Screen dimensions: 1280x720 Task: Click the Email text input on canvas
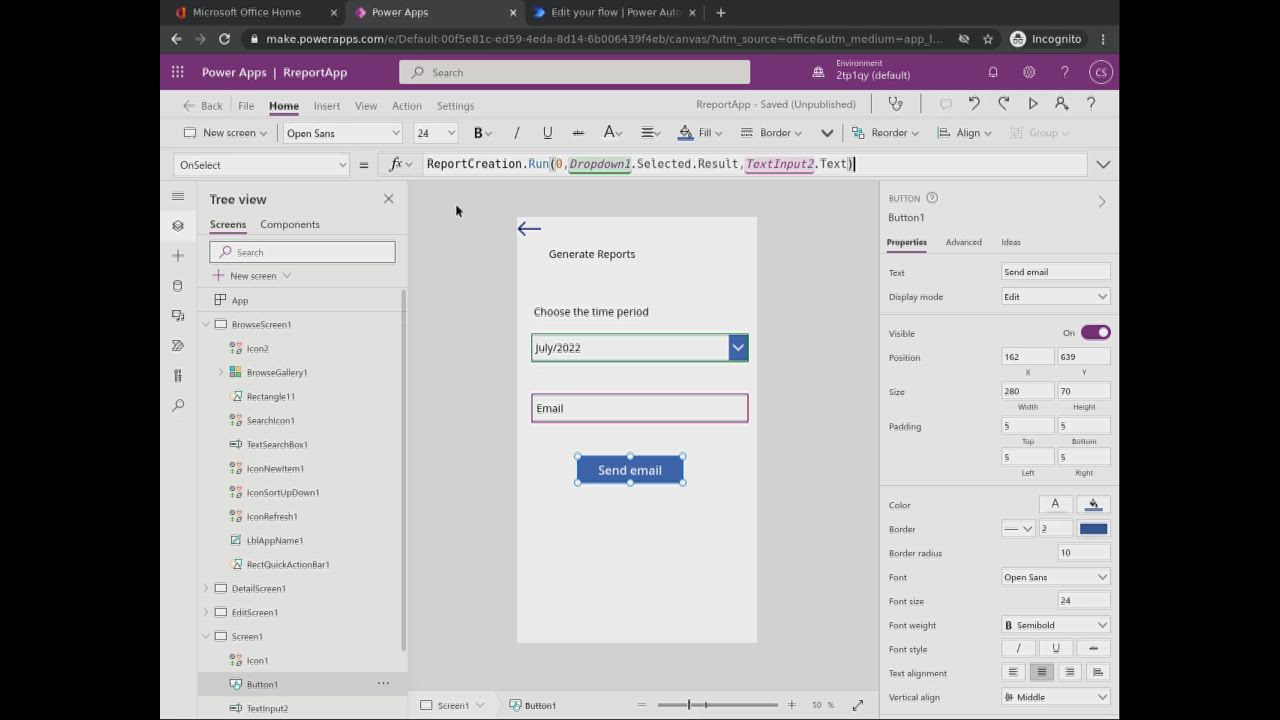tap(639, 408)
